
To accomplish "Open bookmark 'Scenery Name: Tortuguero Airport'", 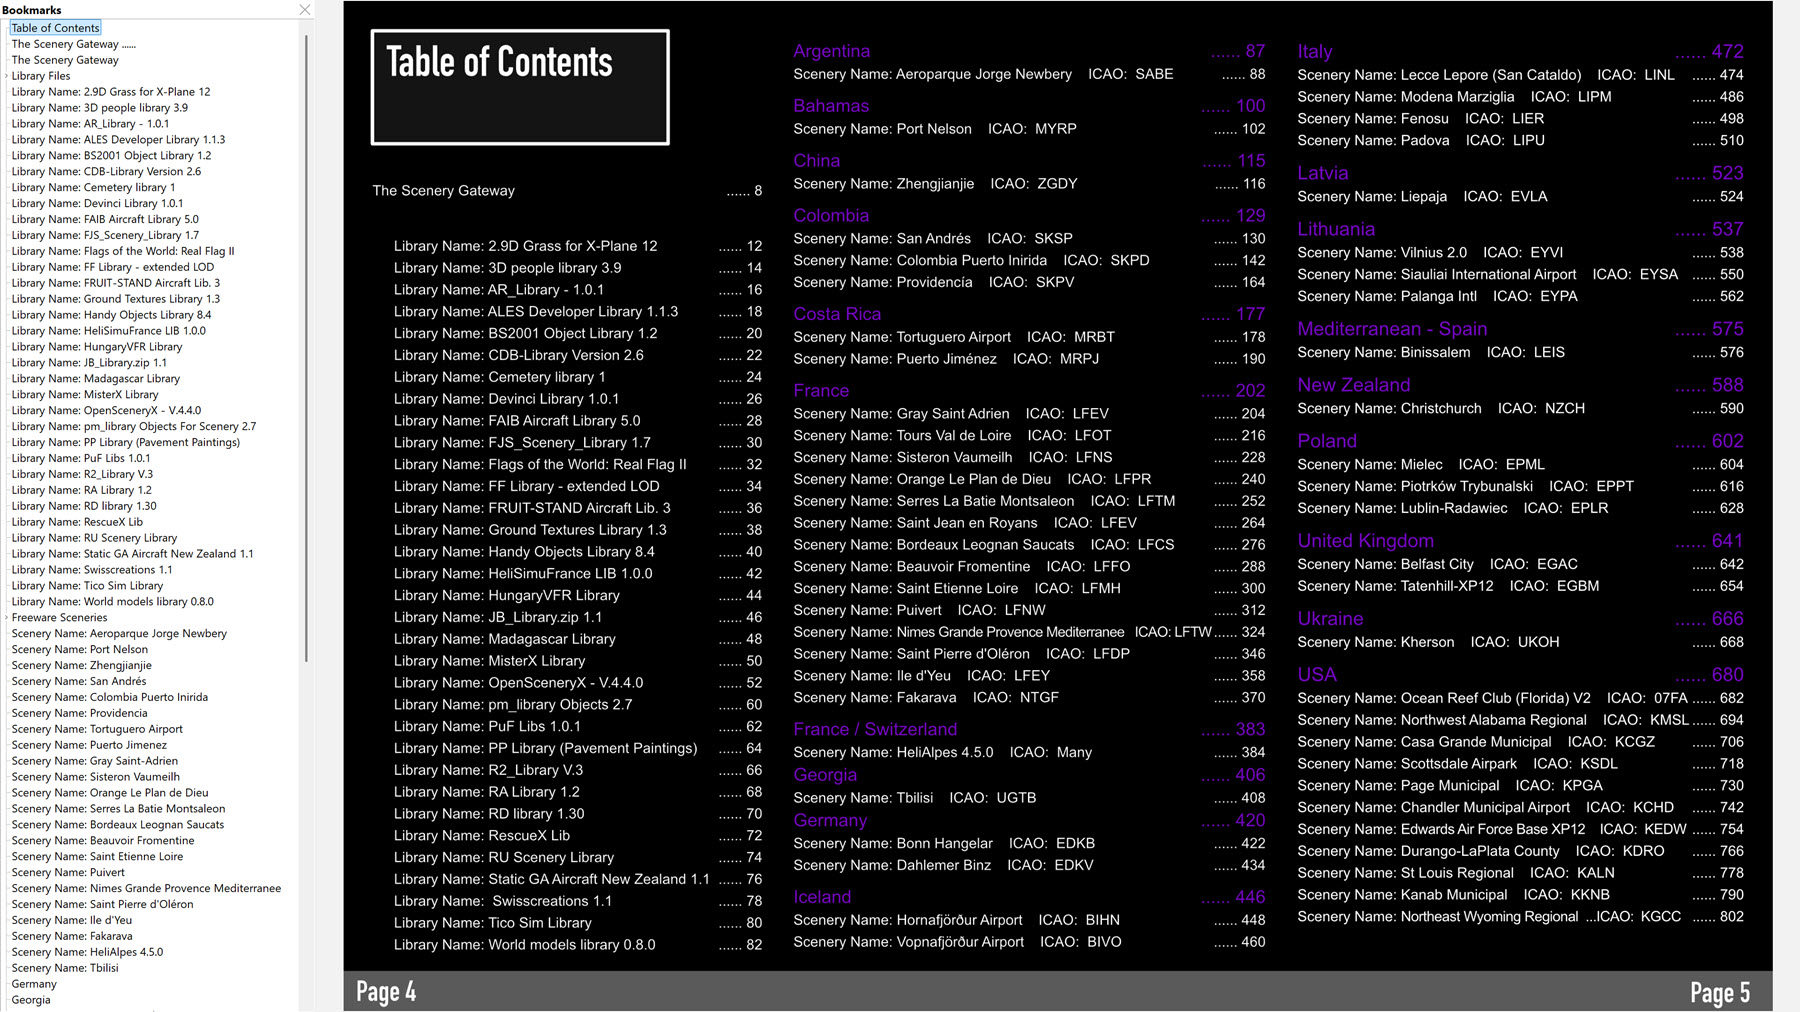I will pyautogui.click(x=97, y=729).
